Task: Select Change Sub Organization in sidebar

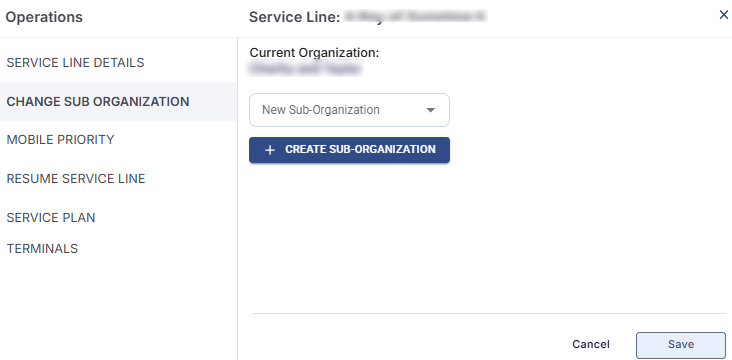Action: [x=98, y=101]
